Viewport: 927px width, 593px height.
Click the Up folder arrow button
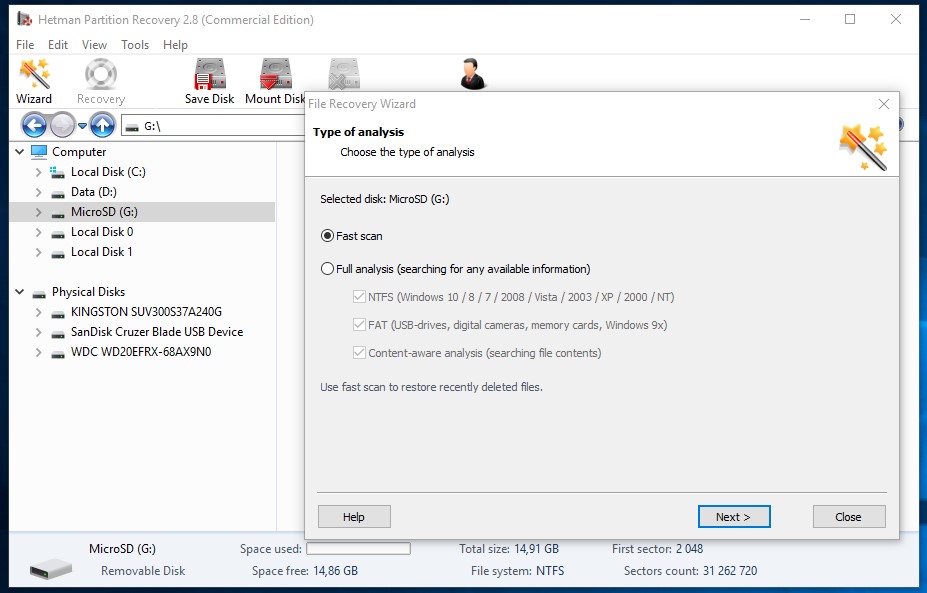tap(101, 126)
